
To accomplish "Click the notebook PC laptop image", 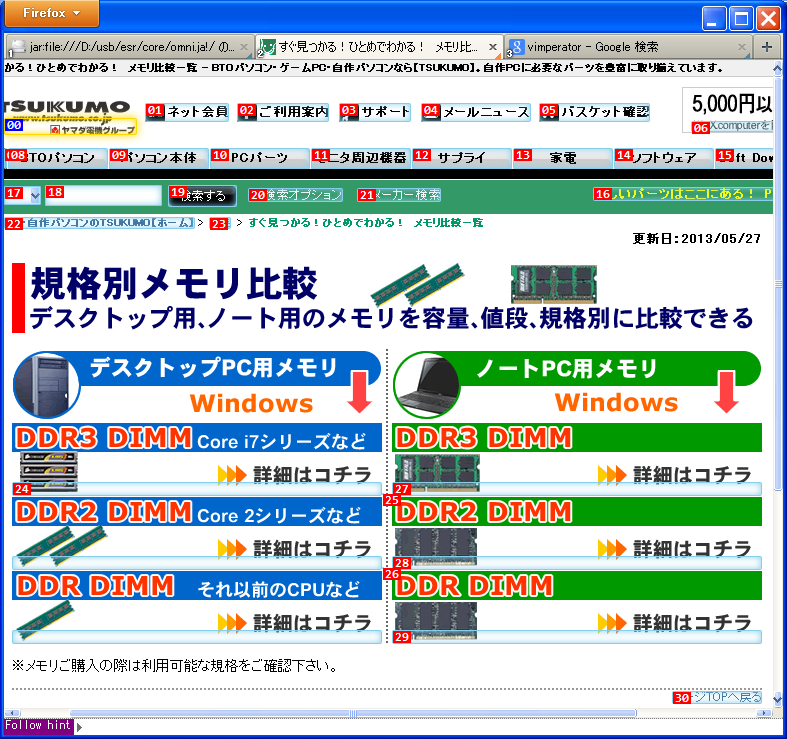I will (426, 386).
